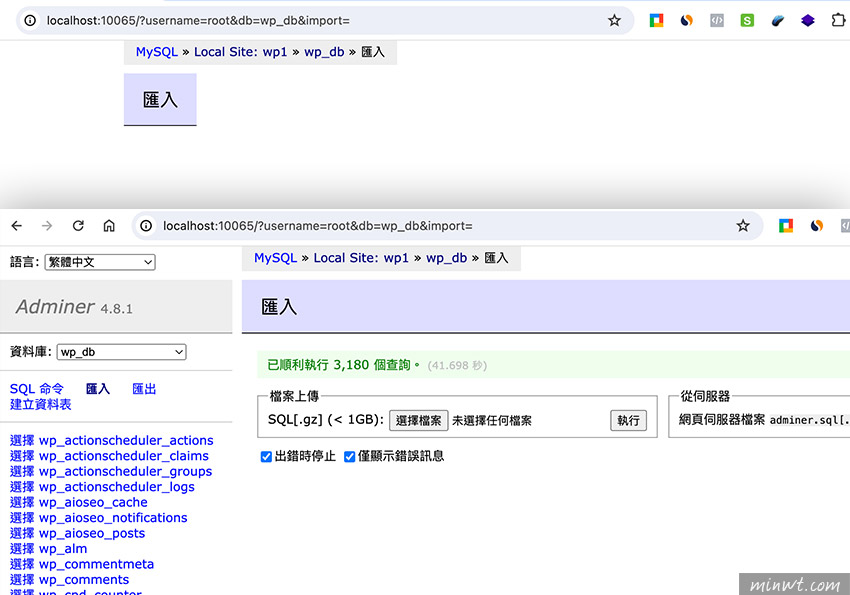Click 選擇 beside wp_alm

tap(22, 549)
